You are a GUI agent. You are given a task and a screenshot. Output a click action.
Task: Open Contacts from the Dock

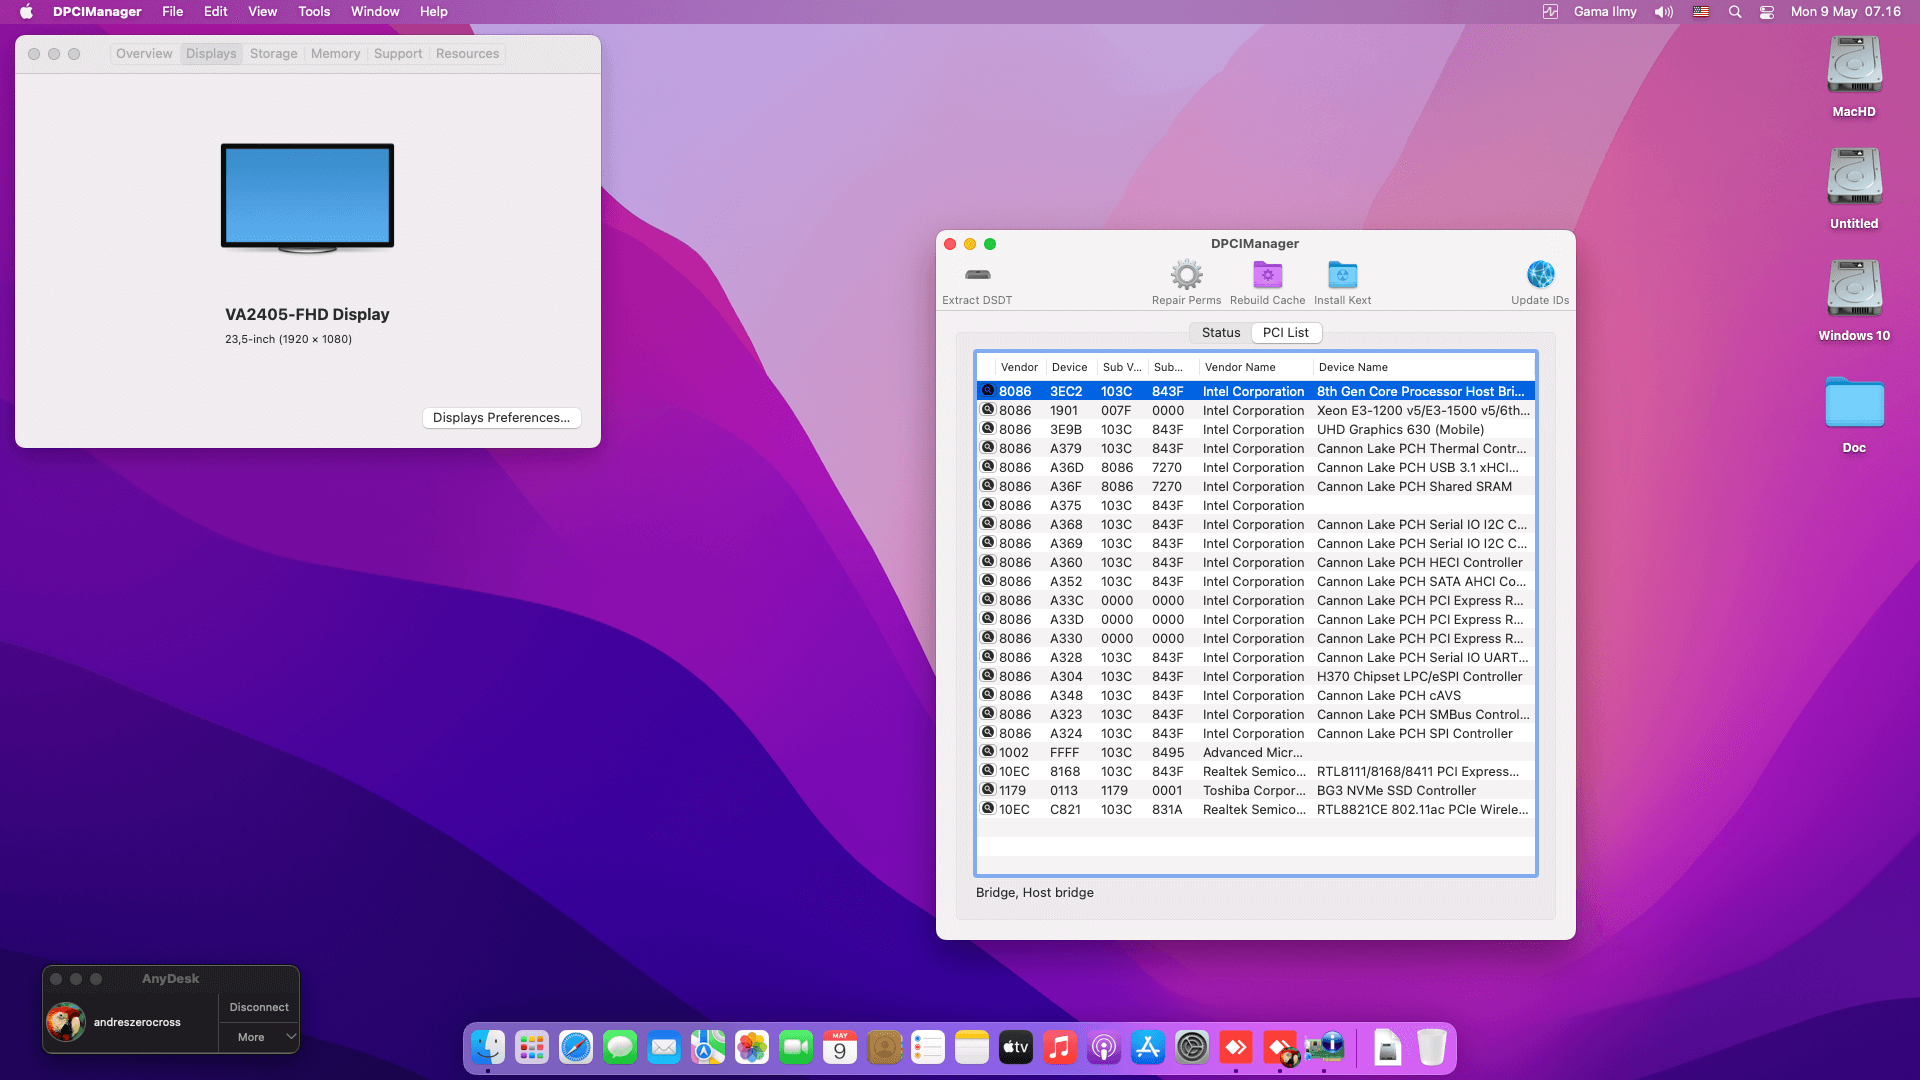point(884,1047)
